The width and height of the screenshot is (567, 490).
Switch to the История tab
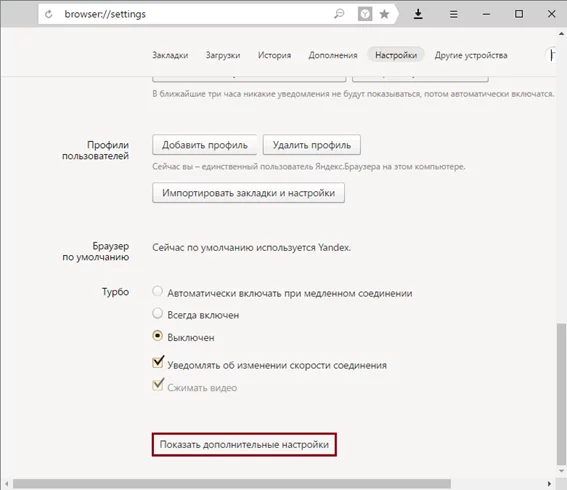coord(274,55)
